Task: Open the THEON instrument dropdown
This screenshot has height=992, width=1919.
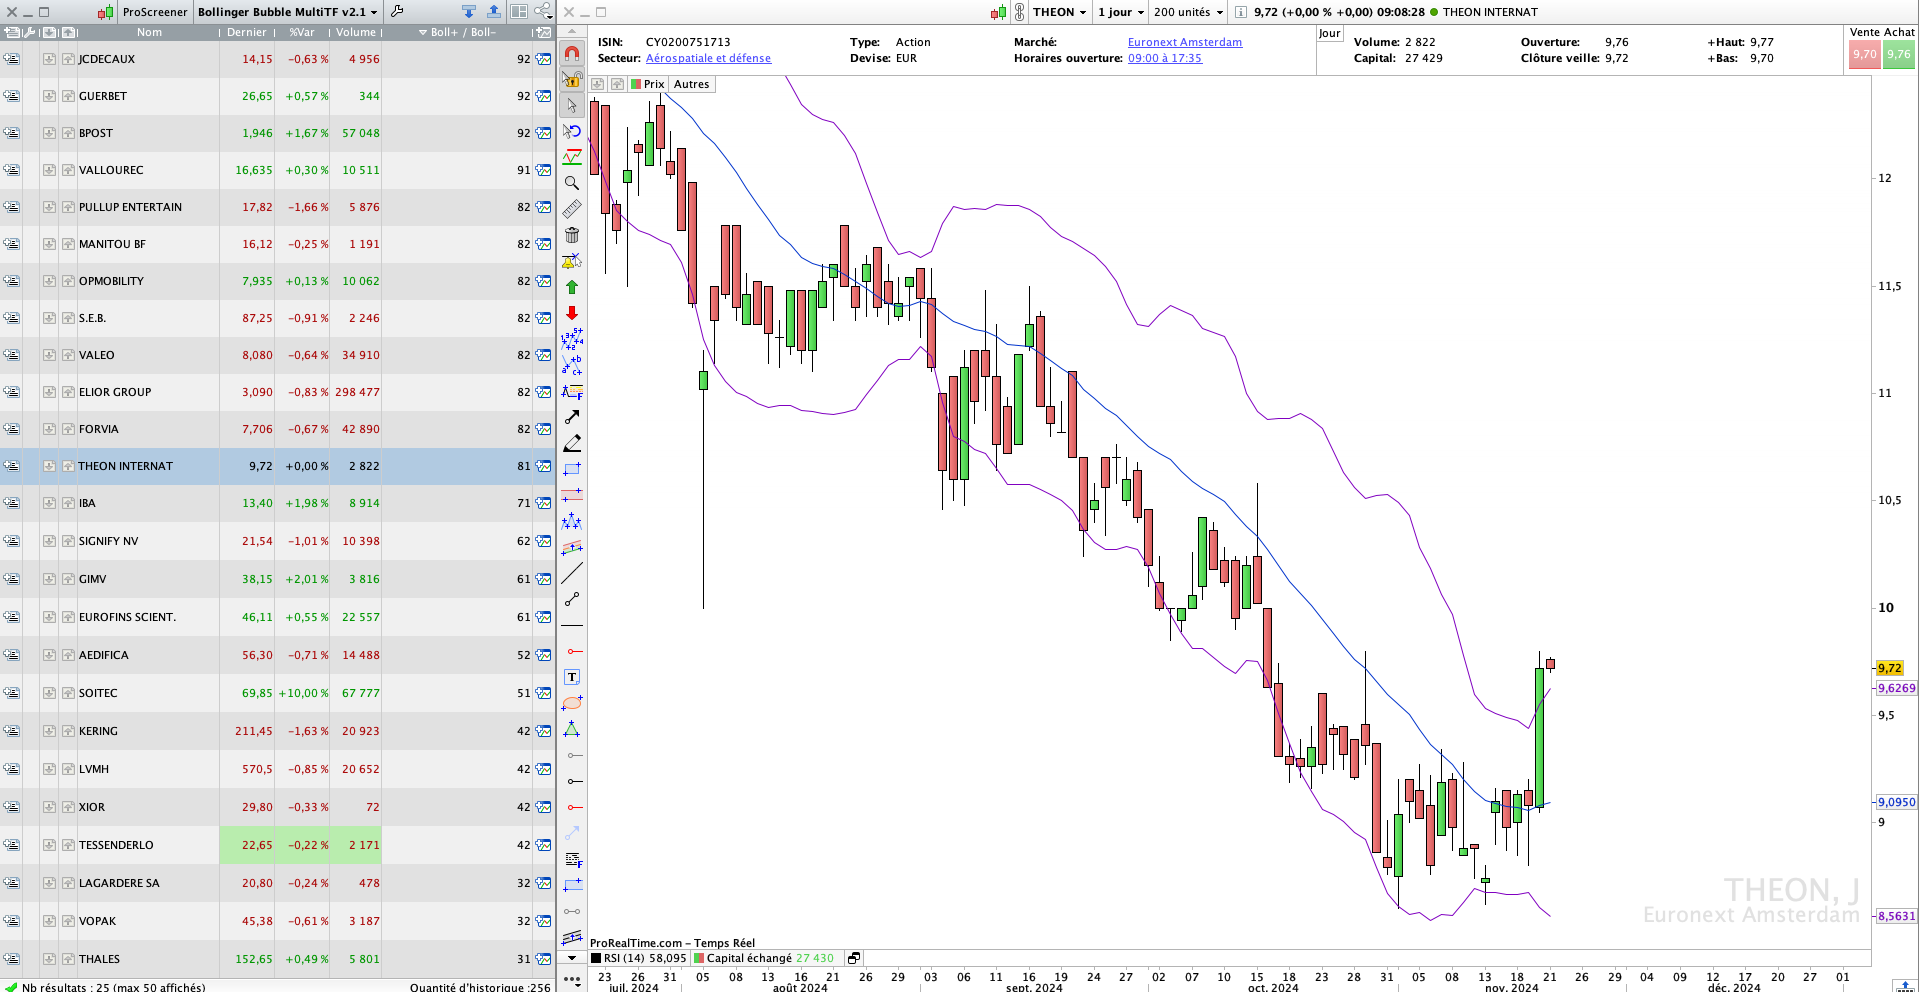Action: (1060, 12)
